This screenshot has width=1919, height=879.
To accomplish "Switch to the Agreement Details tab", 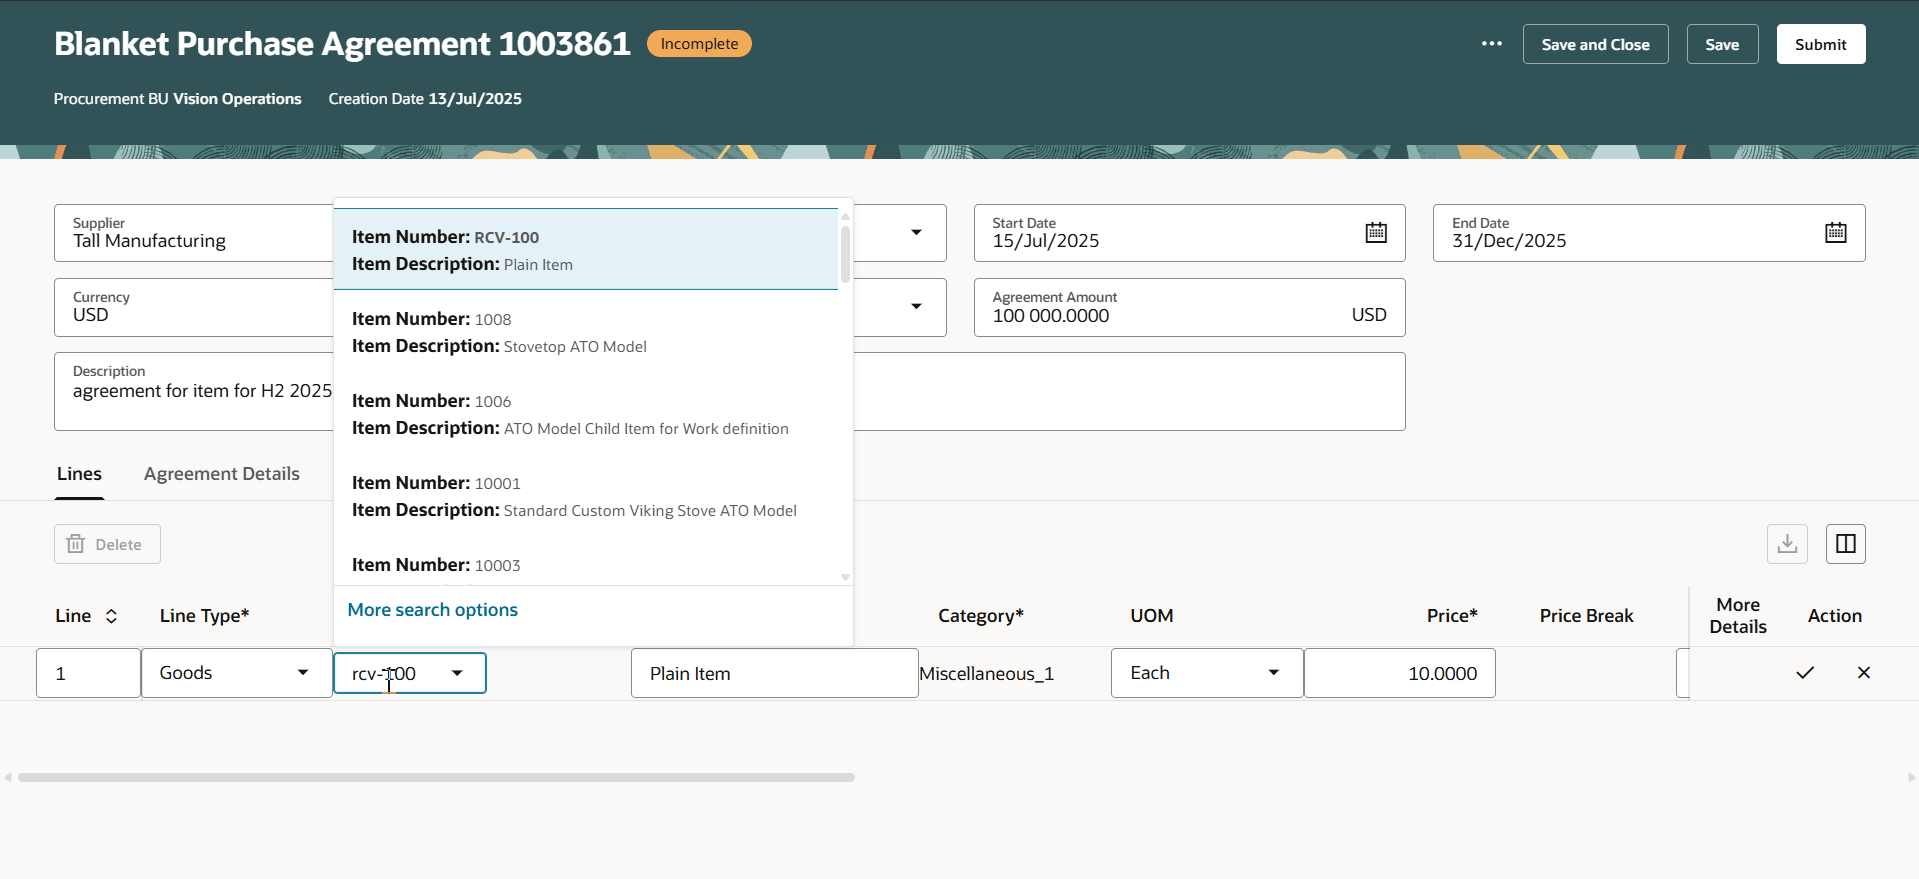I will (222, 474).
